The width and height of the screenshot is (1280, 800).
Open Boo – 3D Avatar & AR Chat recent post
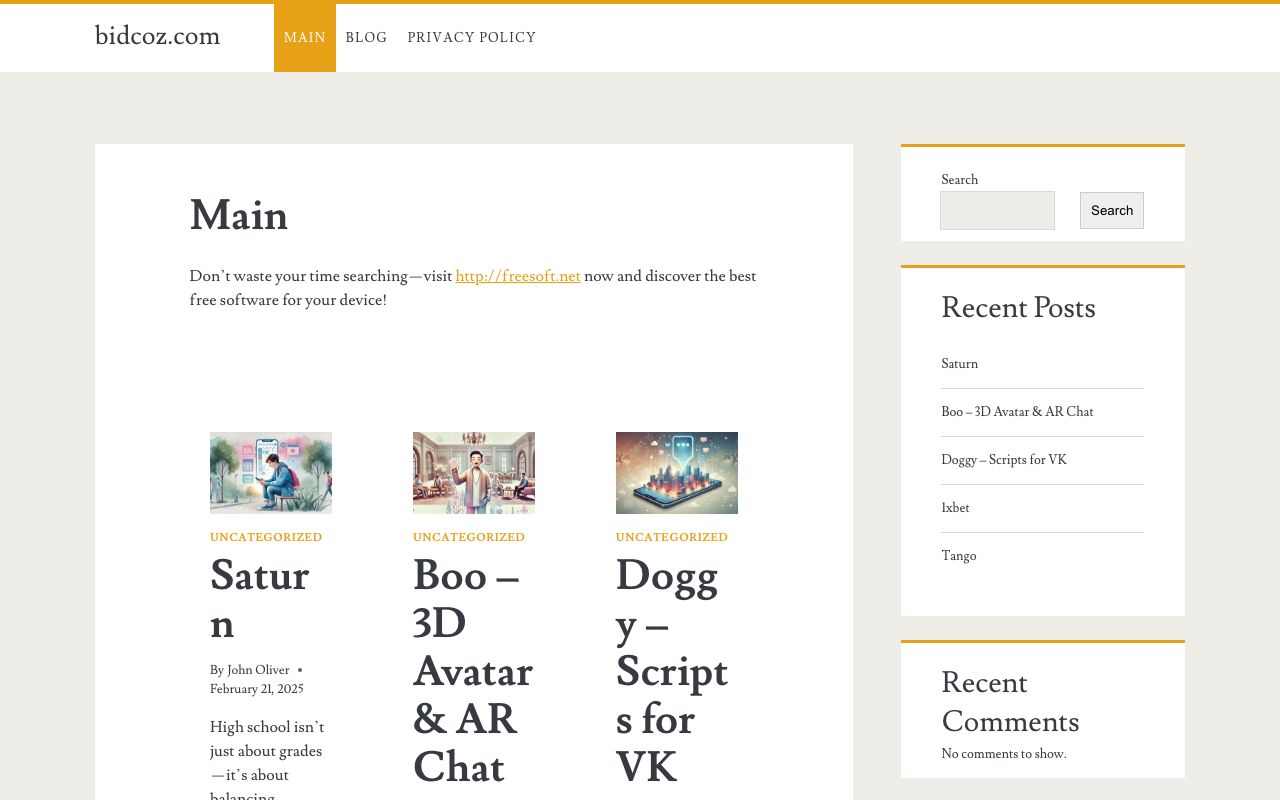(1017, 412)
